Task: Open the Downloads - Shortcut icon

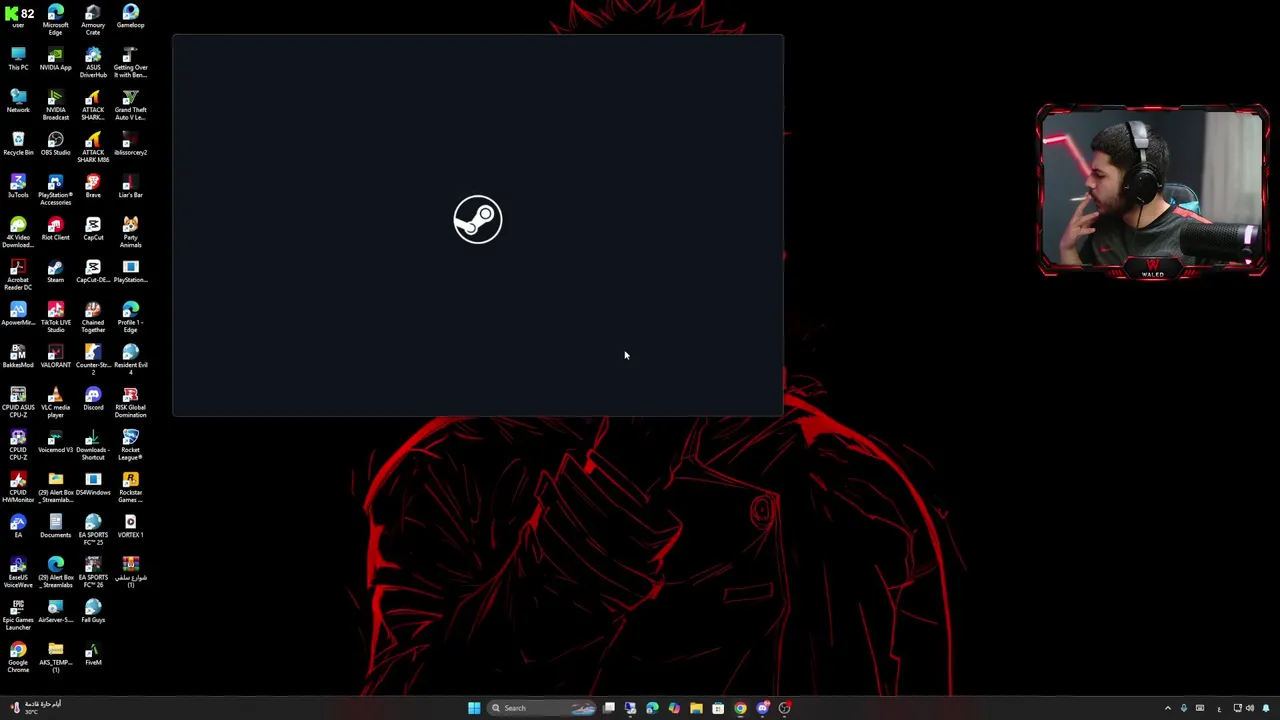Action: (x=93, y=445)
